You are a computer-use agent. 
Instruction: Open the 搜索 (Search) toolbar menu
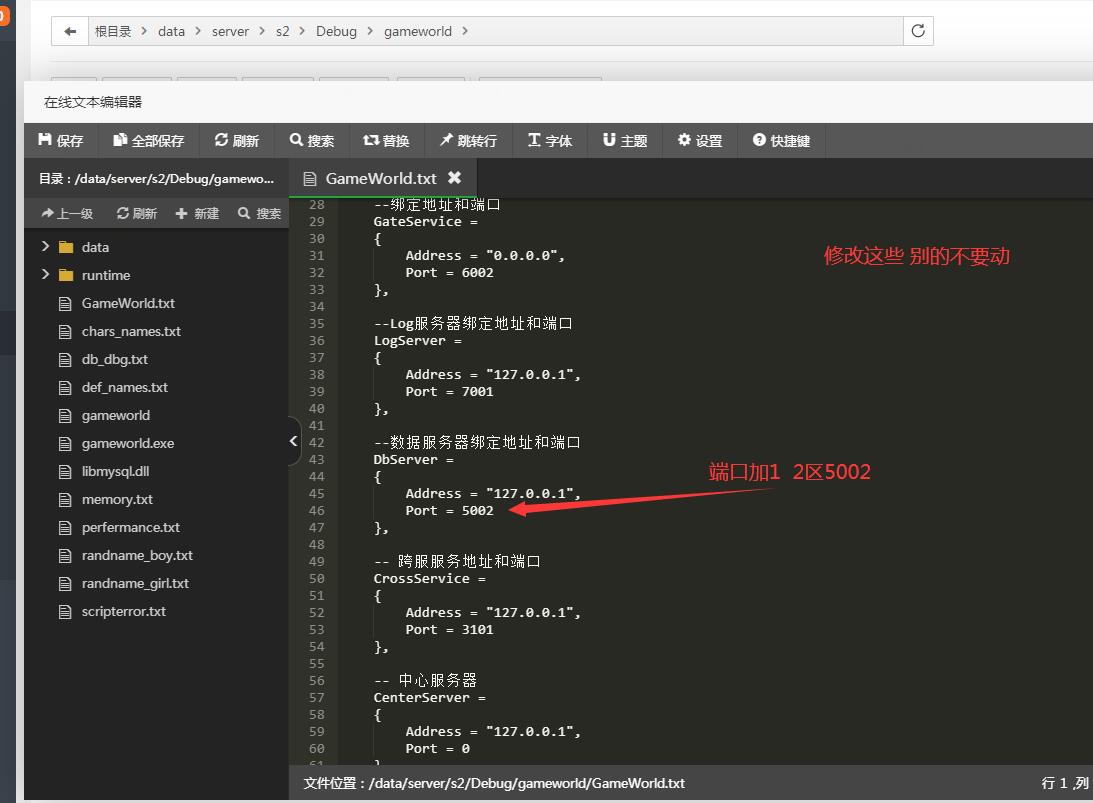pyautogui.click(x=312, y=140)
